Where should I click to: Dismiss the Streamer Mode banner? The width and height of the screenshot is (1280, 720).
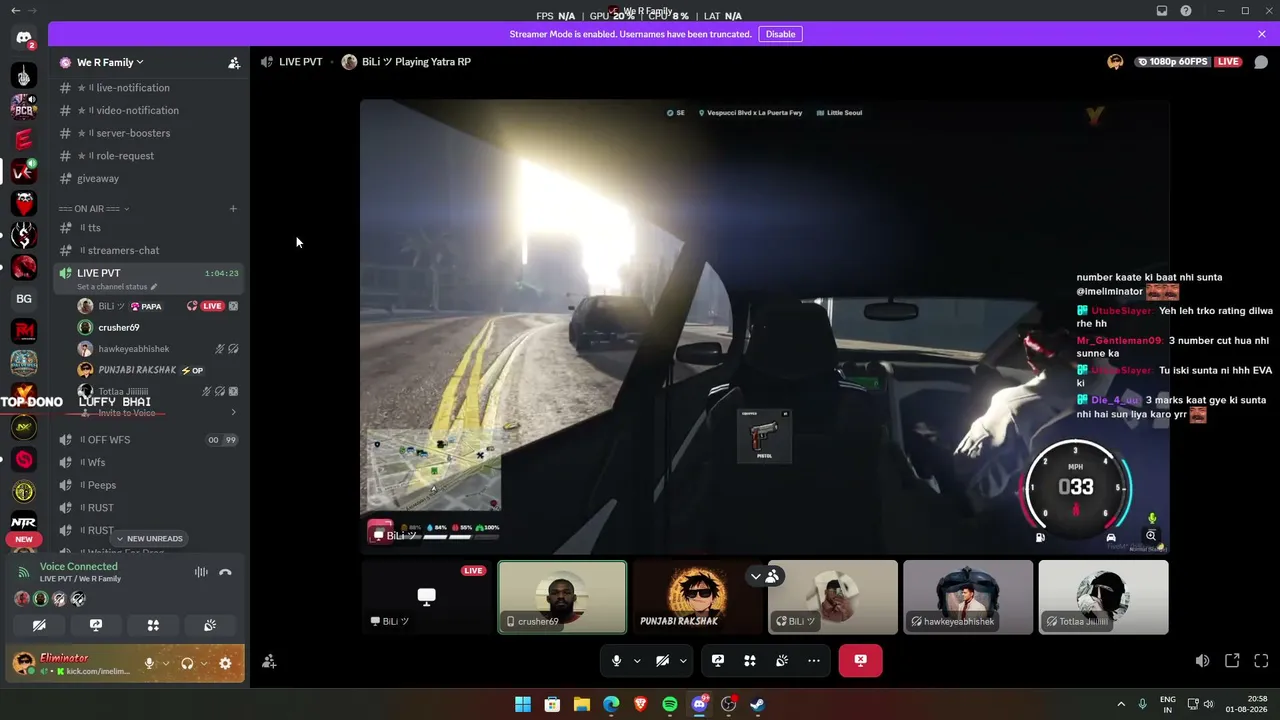(1262, 34)
